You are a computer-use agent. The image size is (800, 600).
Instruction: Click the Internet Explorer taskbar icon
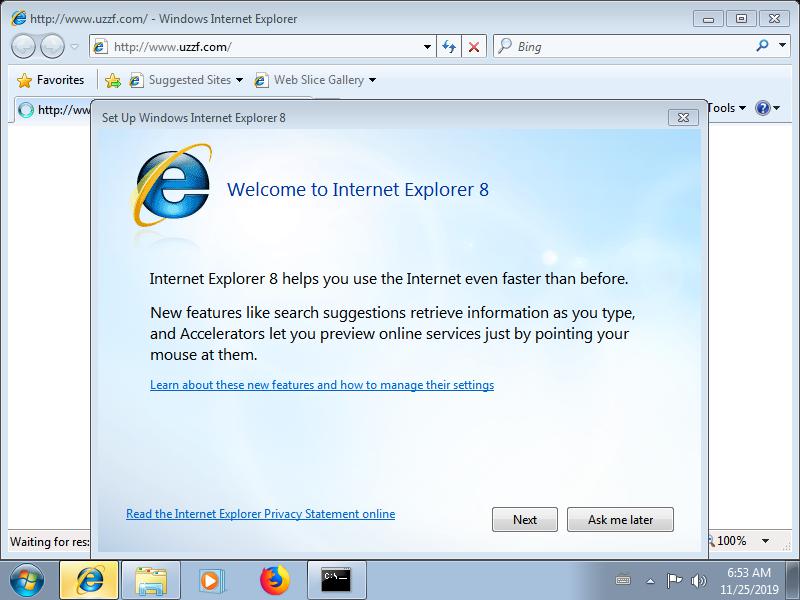click(89, 581)
